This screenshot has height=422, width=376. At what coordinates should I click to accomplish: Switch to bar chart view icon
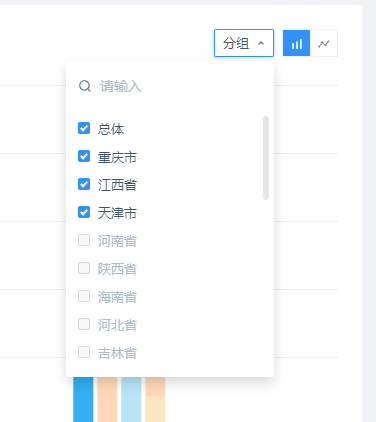[296, 43]
